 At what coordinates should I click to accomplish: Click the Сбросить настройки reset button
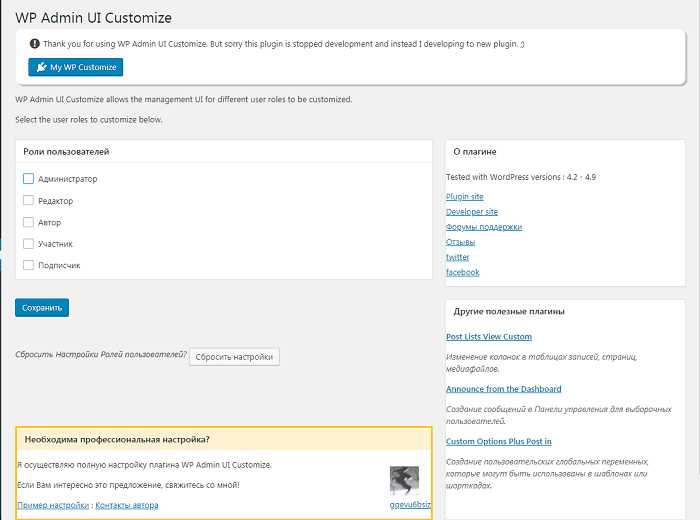coord(234,357)
